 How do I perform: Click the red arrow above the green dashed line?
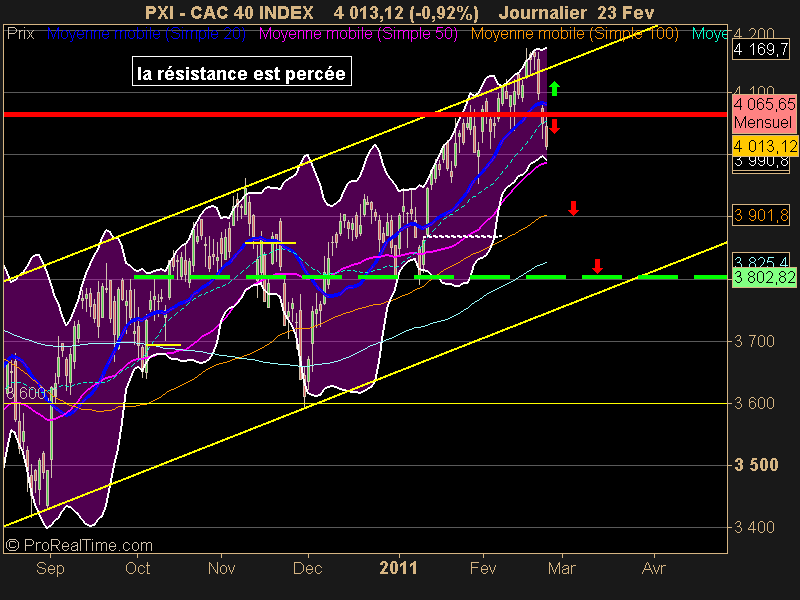(597, 266)
